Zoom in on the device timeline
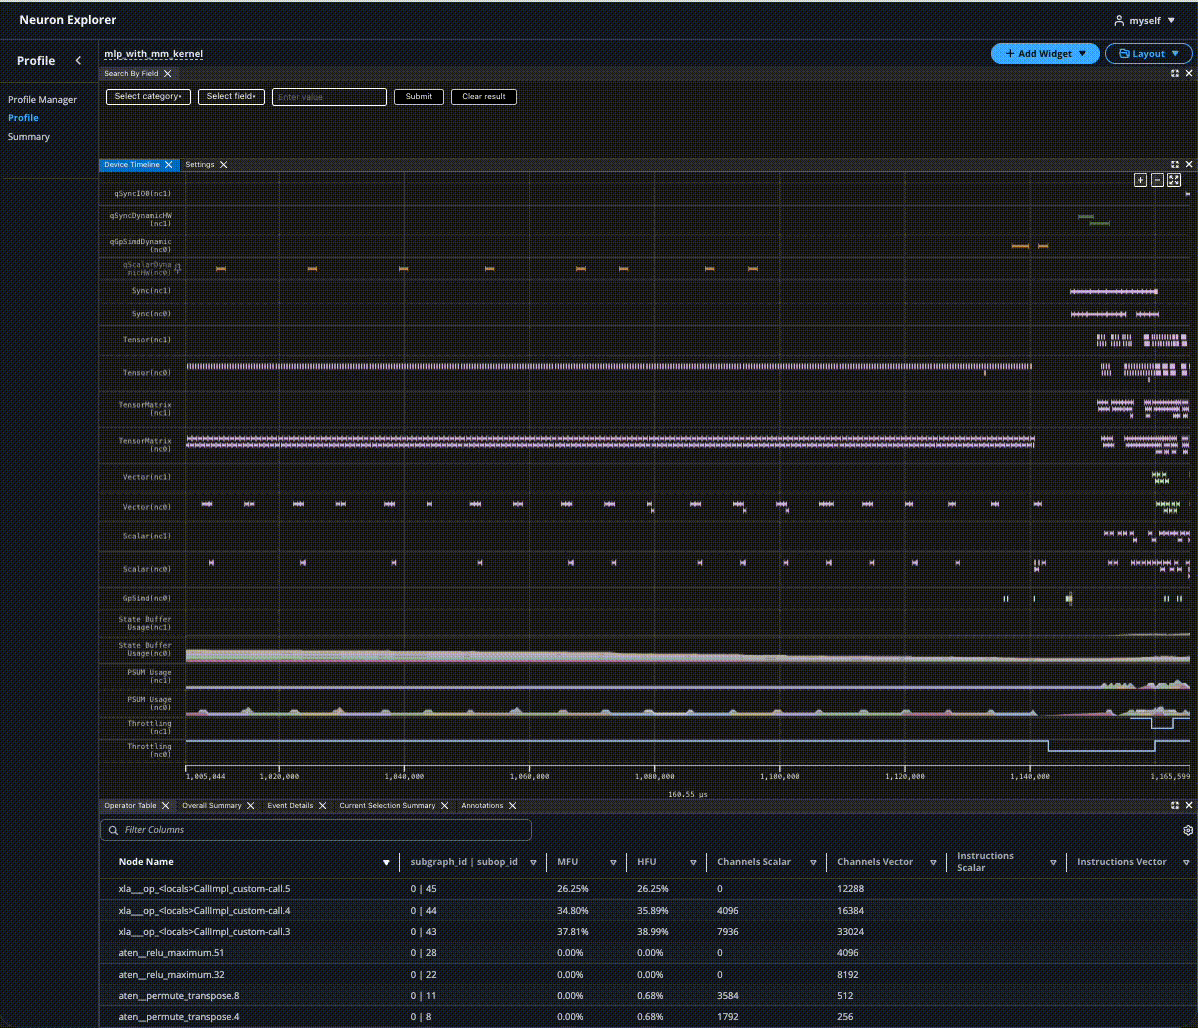Viewport: 1198px width, 1028px height. [1140, 180]
